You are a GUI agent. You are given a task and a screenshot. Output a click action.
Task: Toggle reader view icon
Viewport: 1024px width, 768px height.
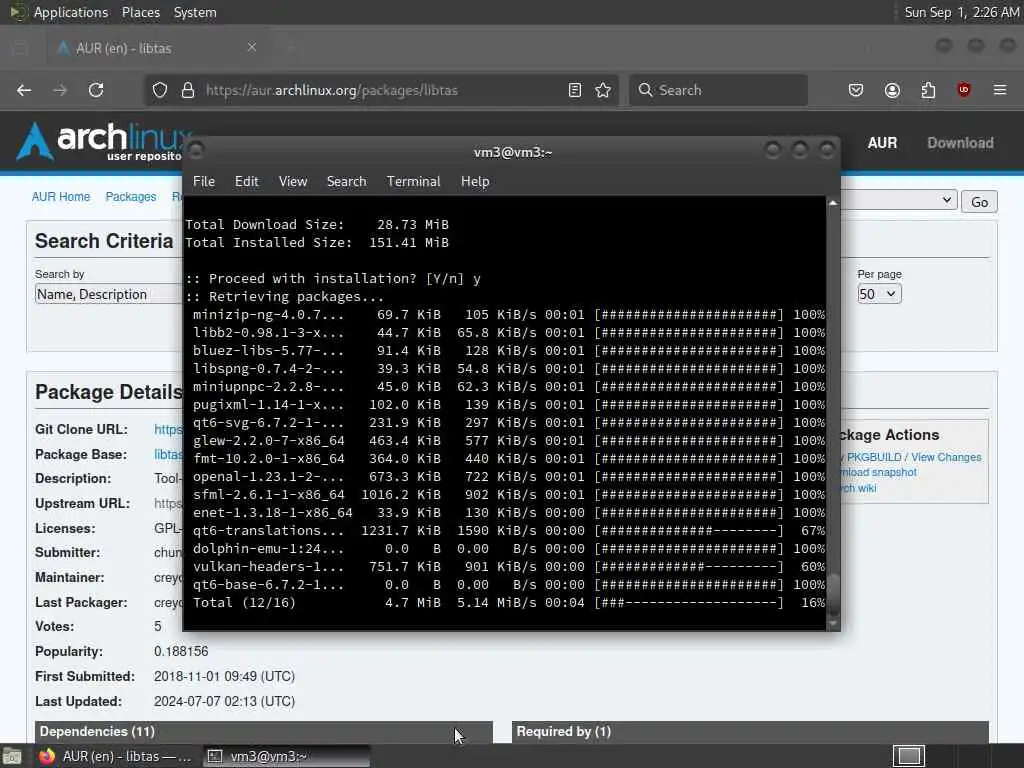575,90
